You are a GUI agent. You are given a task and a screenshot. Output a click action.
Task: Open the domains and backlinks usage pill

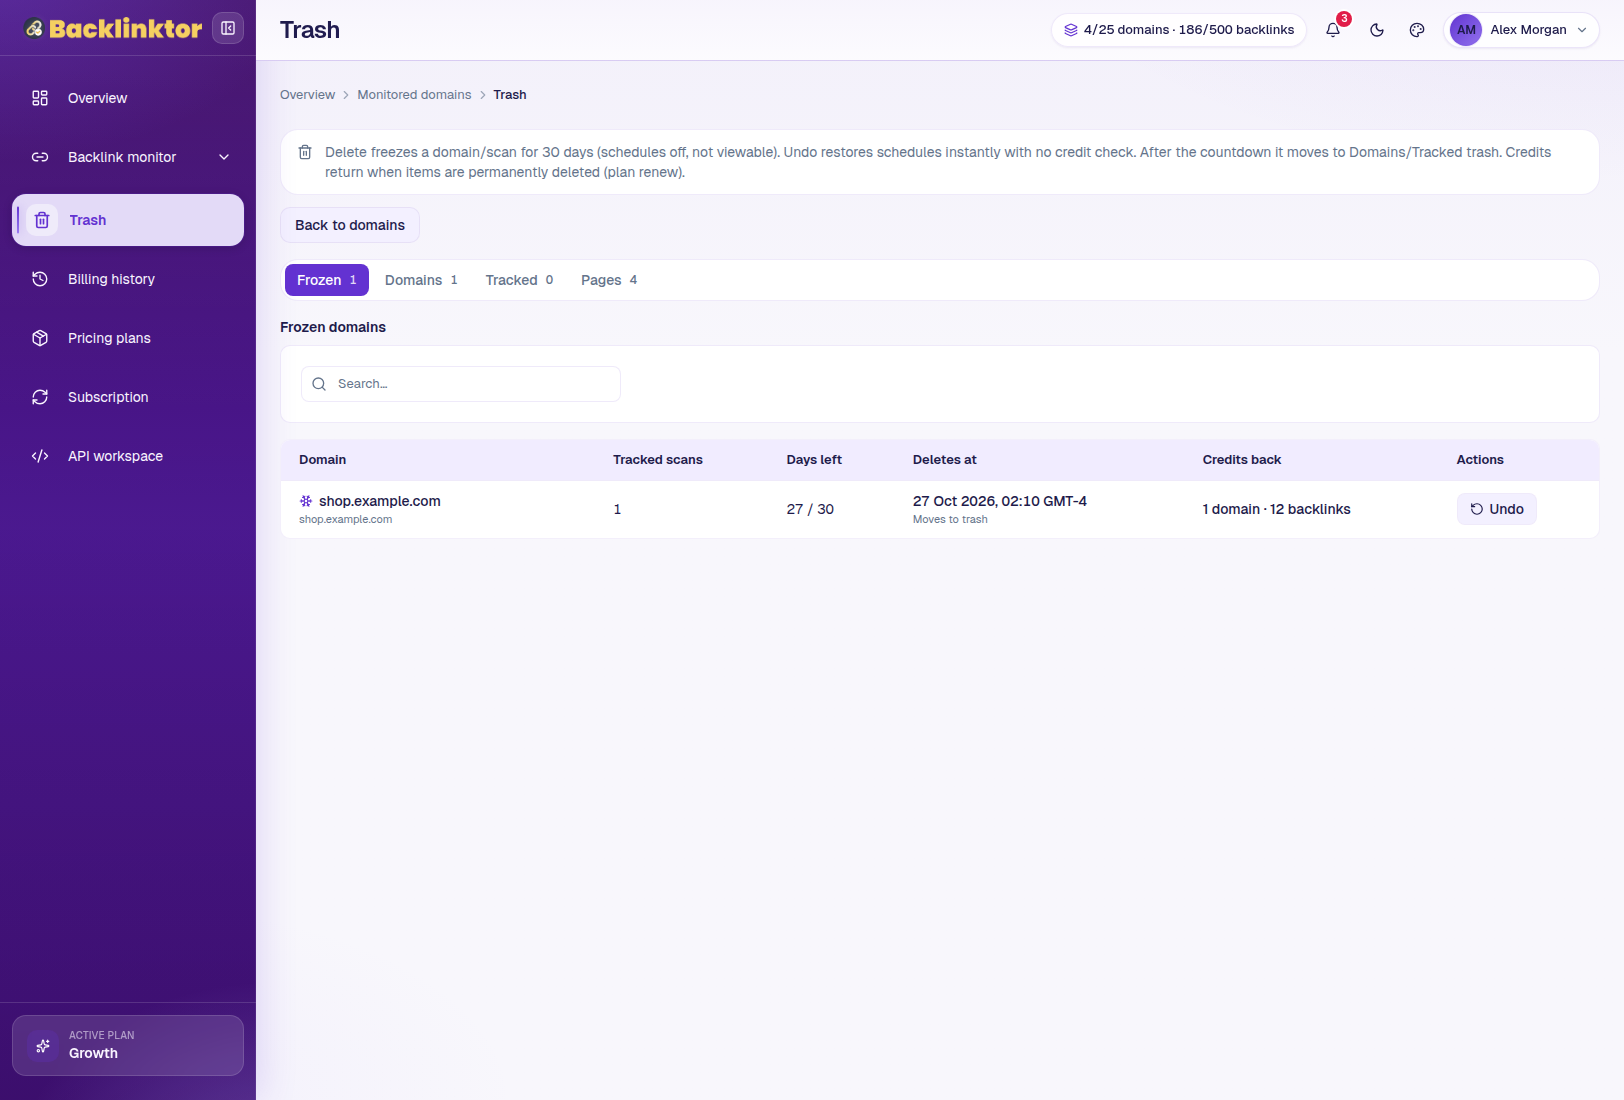point(1179,30)
